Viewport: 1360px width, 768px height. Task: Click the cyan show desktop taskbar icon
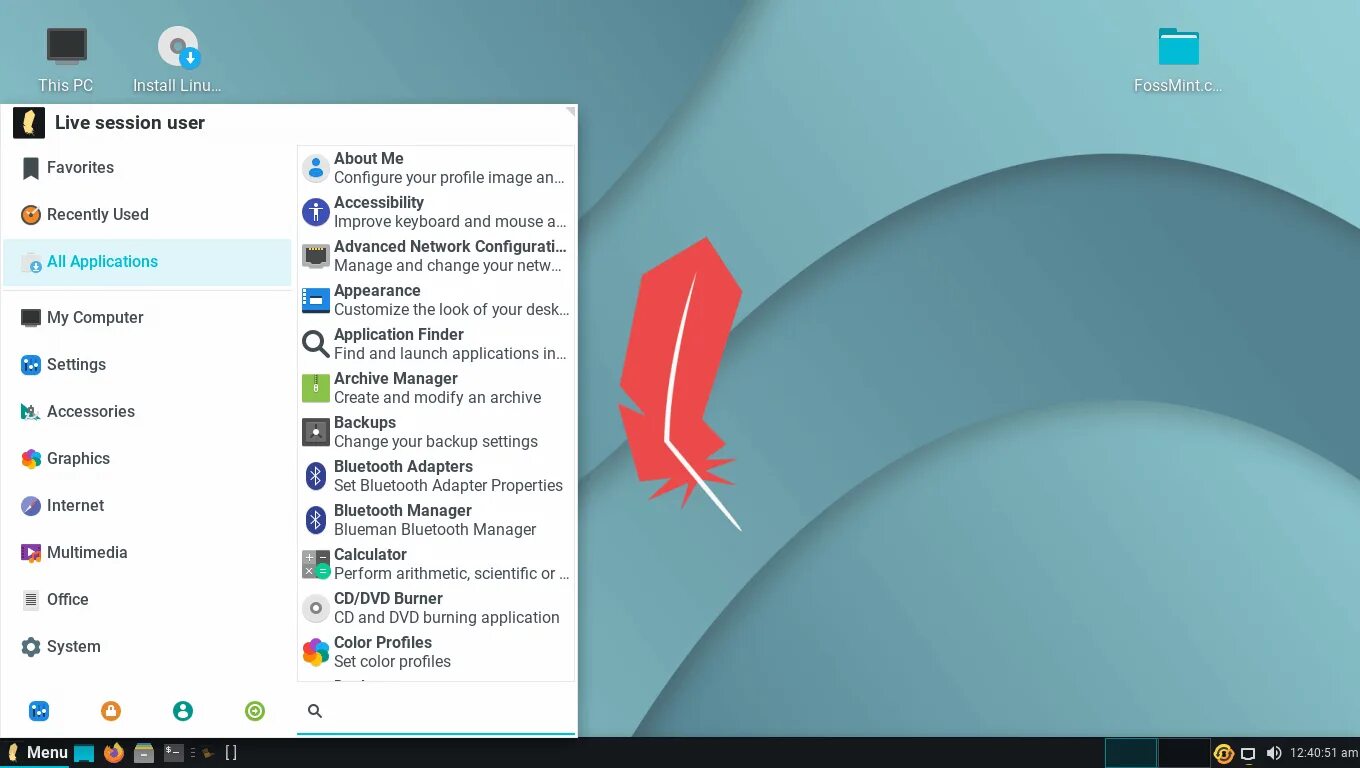coord(84,753)
